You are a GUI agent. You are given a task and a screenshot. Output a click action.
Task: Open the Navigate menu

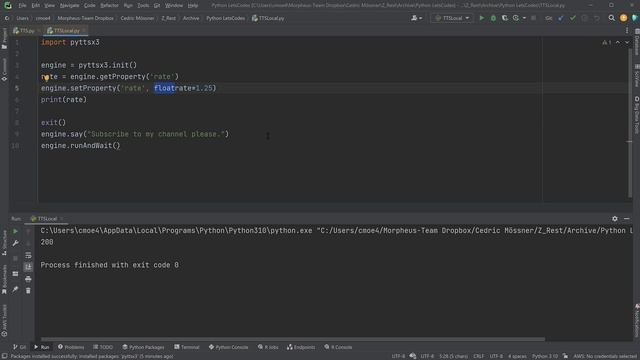pos(69,5)
